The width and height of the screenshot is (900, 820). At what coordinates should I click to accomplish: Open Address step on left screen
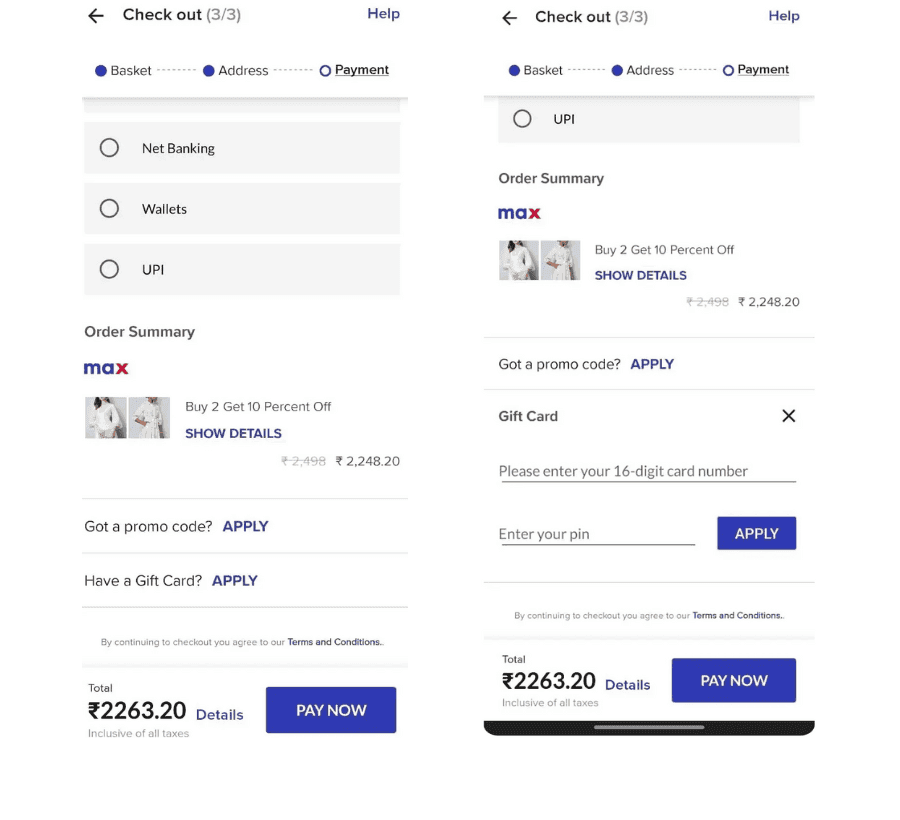coord(243,71)
